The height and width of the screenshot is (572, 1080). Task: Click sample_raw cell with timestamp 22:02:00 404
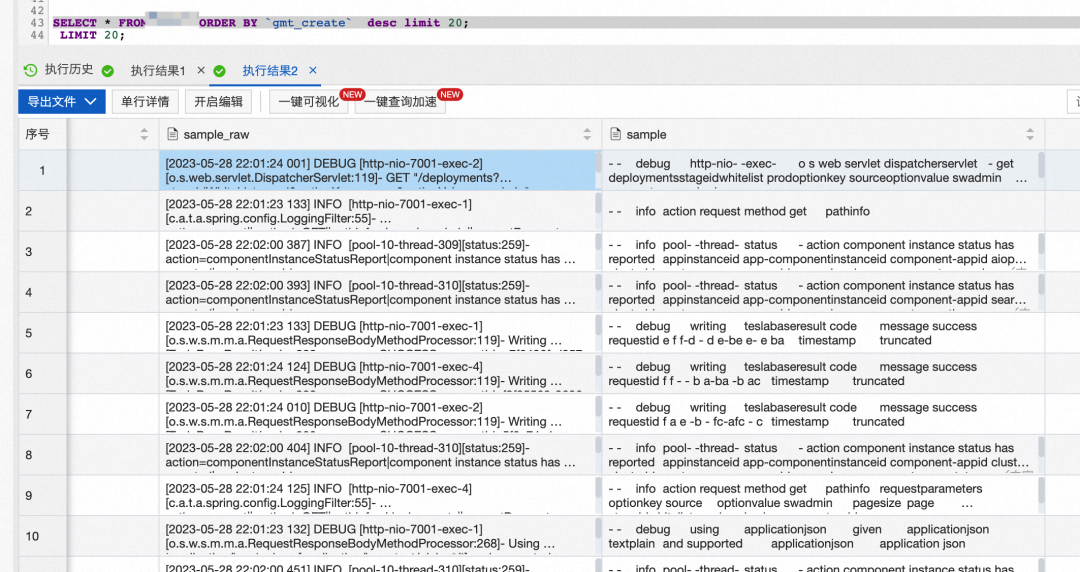pyautogui.click(x=378, y=455)
